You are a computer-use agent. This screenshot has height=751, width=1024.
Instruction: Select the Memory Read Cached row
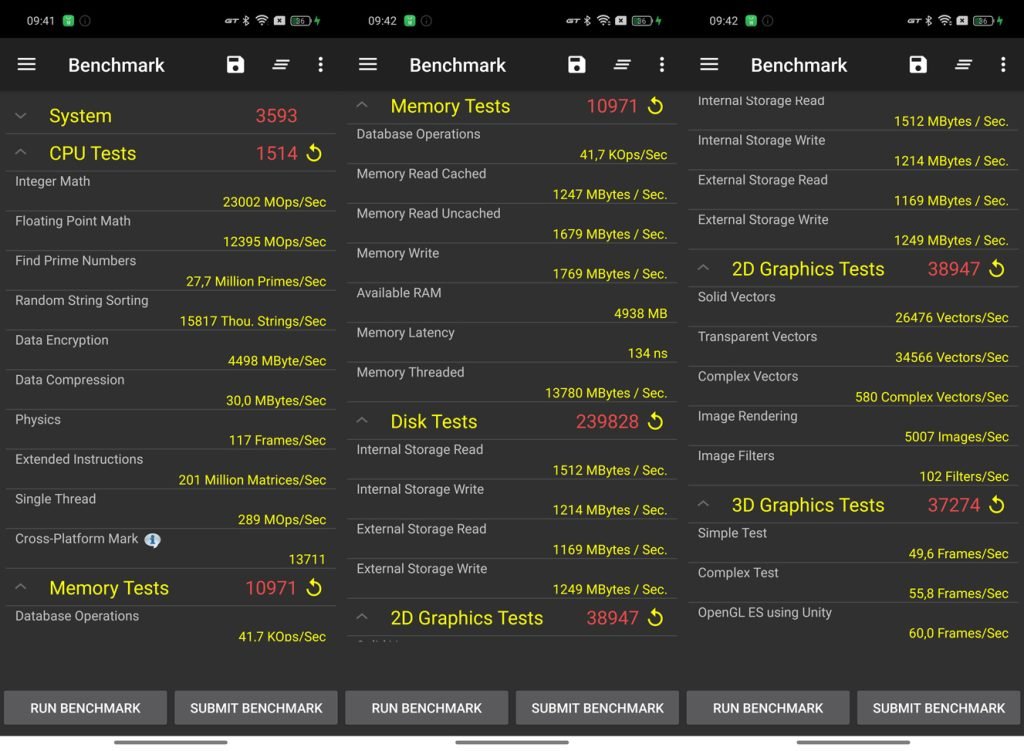coord(512,184)
